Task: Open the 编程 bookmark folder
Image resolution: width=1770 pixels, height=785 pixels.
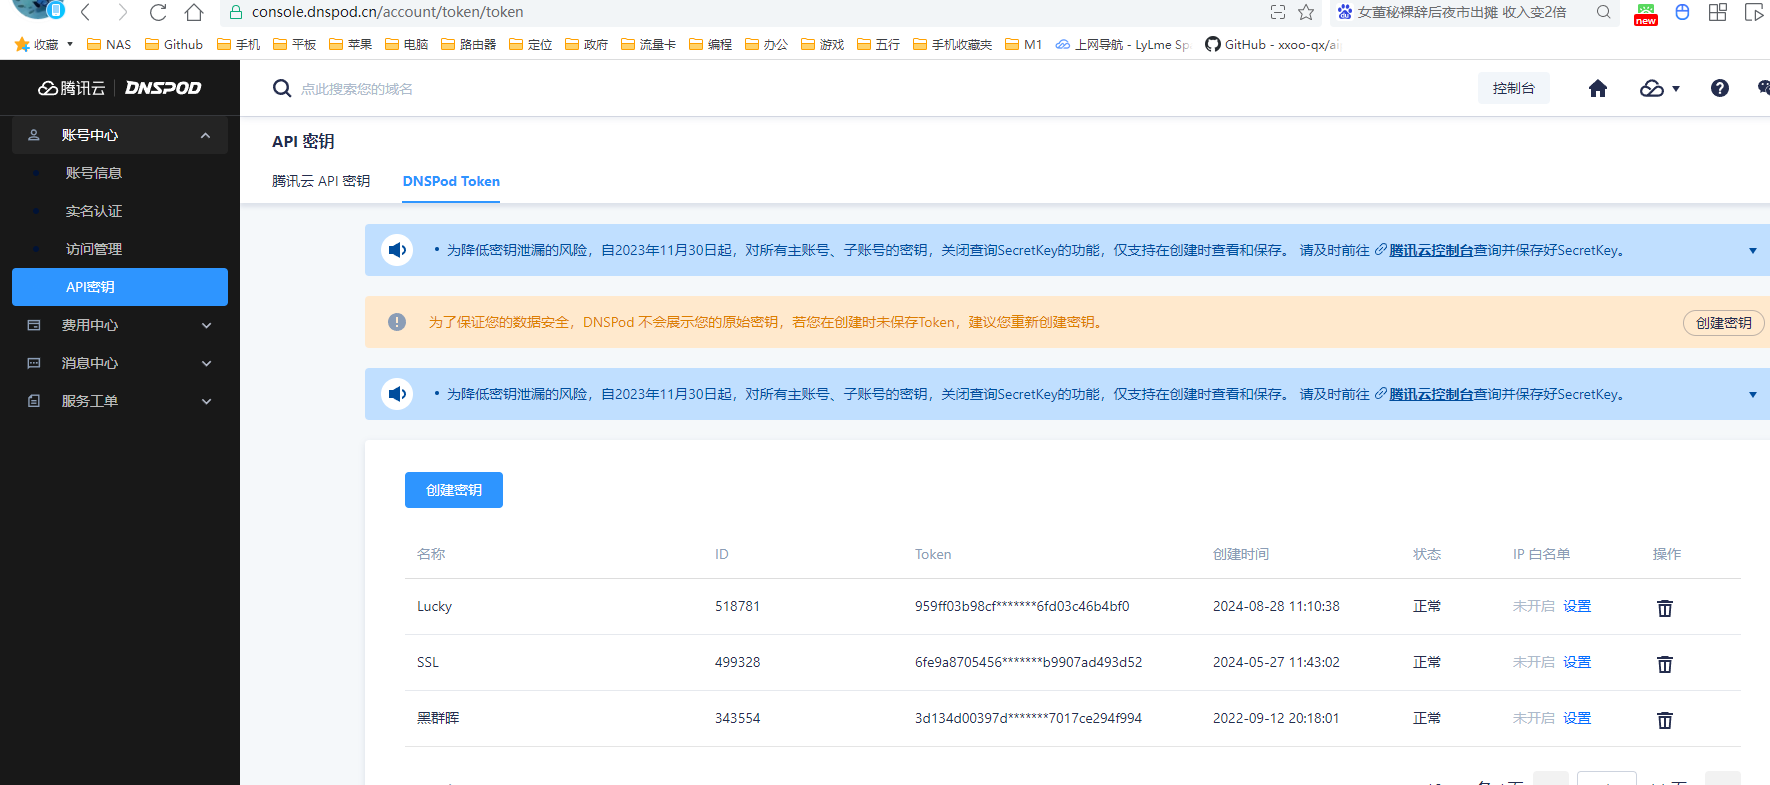Action: pos(710,44)
